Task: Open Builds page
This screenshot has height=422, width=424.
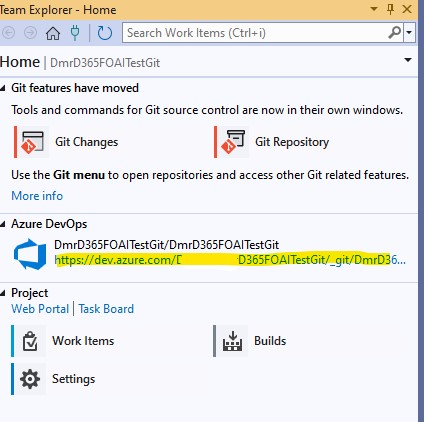Action: tap(270, 341)
